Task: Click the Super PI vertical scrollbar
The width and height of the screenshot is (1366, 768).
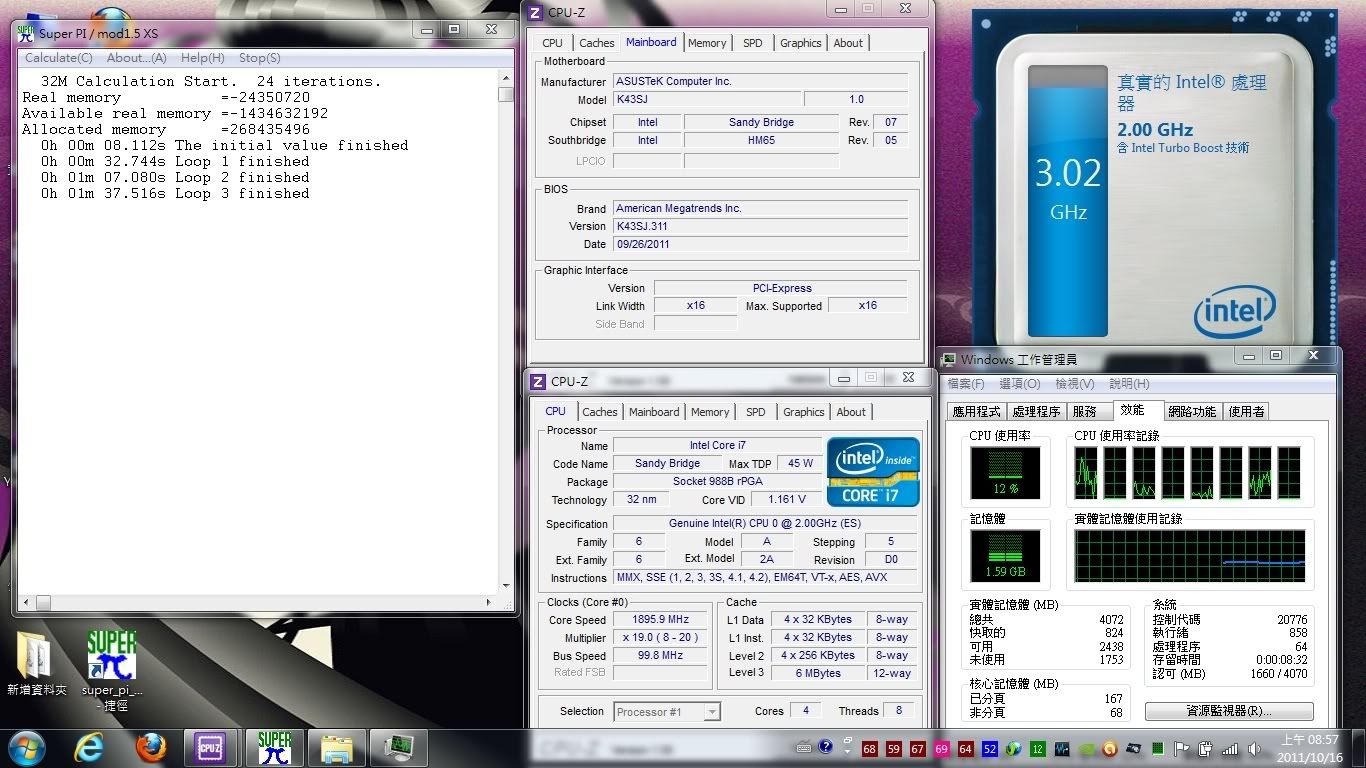Action: tap(506, 330)
